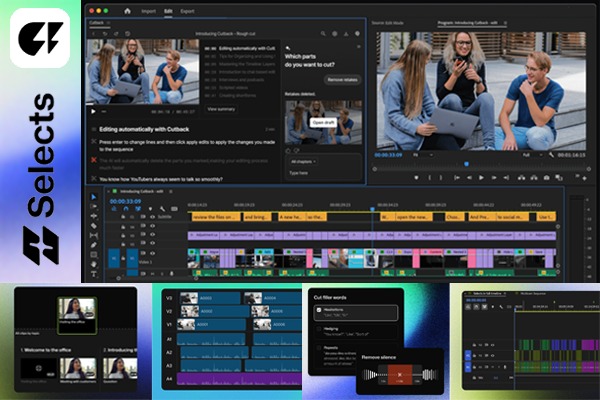600x400 pixels.
Task: Toggle Snap in timeline magnet icon
Action: coord(126,209)
